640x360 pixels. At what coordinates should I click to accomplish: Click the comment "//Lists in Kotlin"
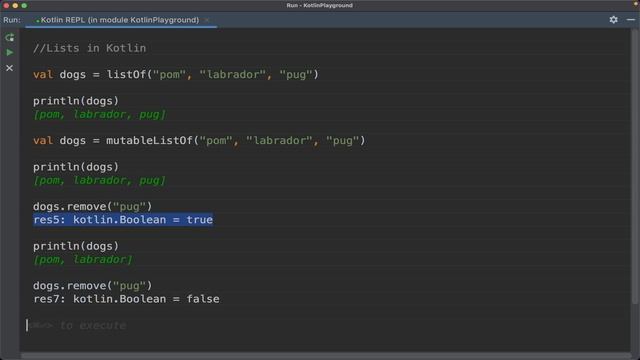pos(89,48)
